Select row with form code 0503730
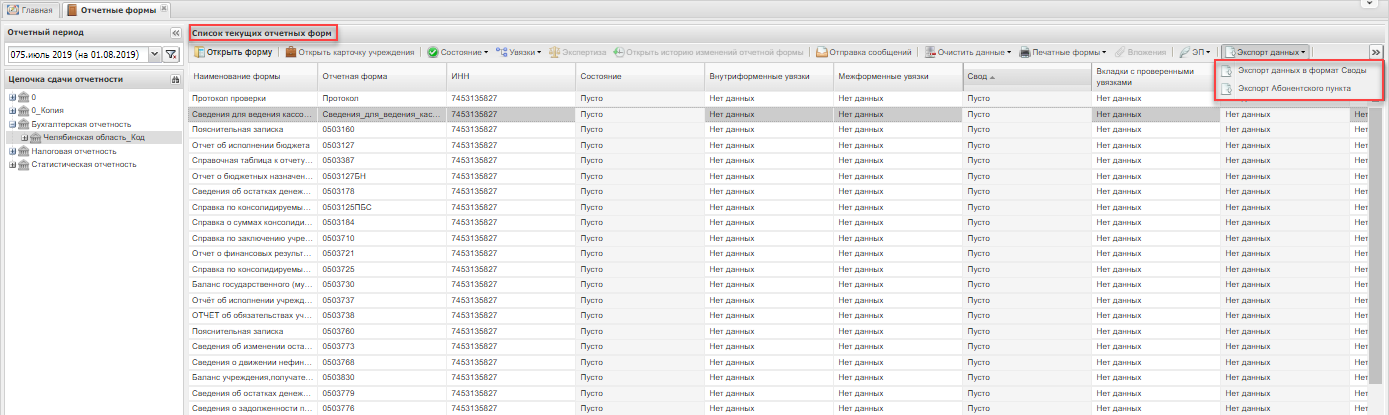The image size is (1389, 415). [x=779, y=284]
